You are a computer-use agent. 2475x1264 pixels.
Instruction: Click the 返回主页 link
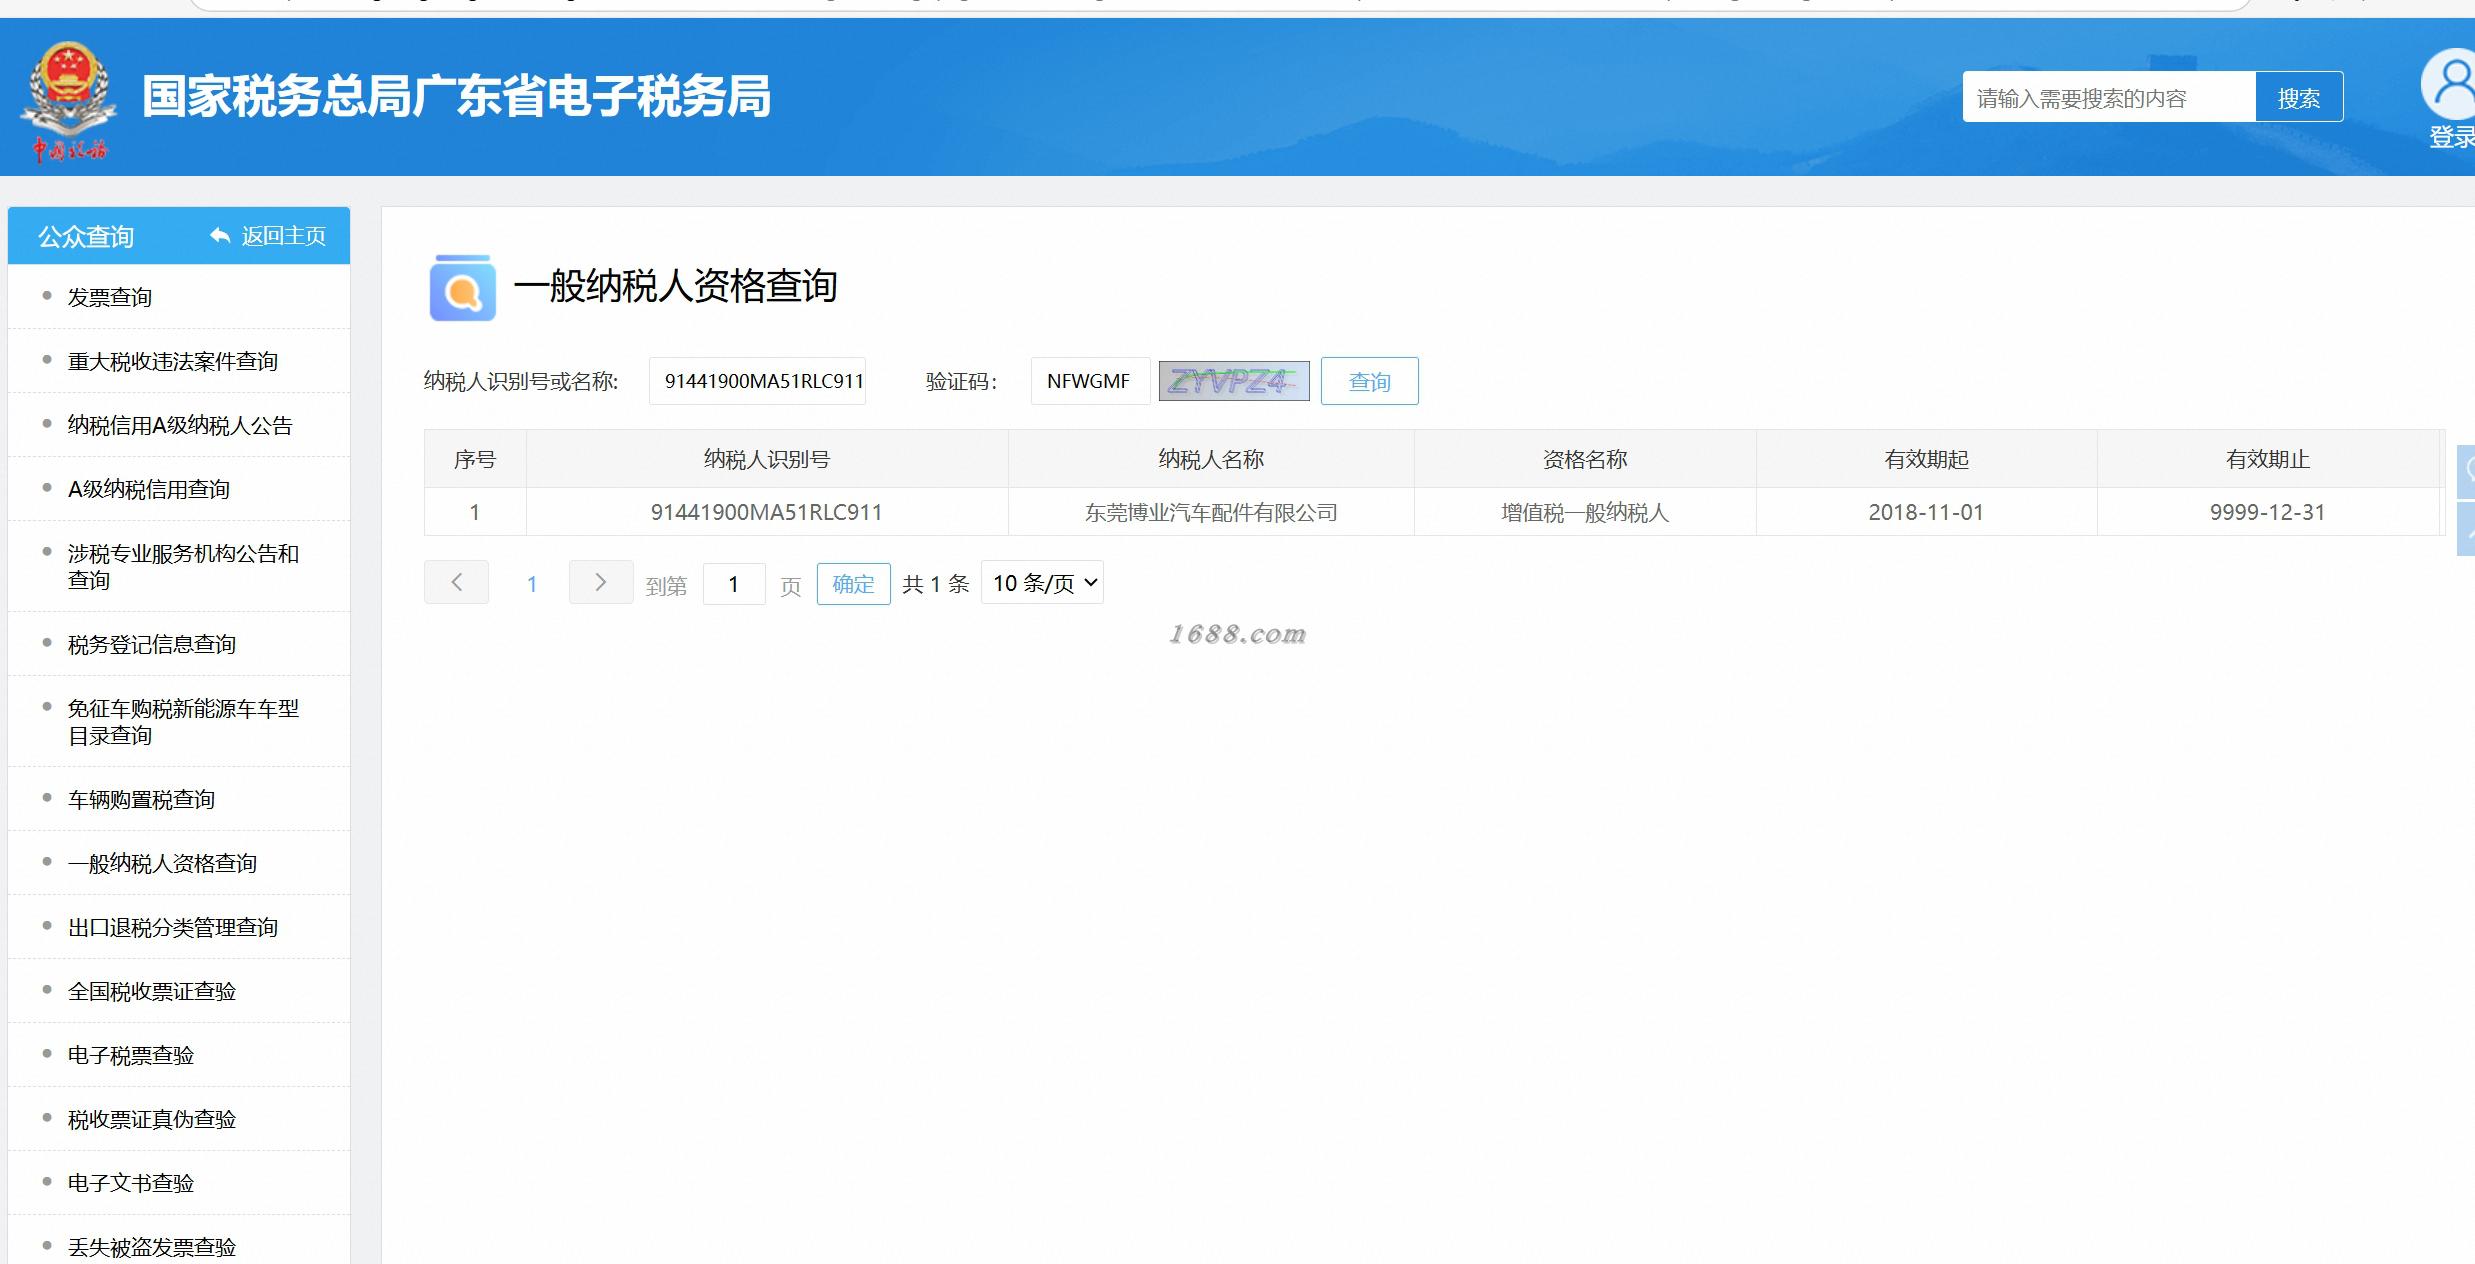(x=283, y=236)
